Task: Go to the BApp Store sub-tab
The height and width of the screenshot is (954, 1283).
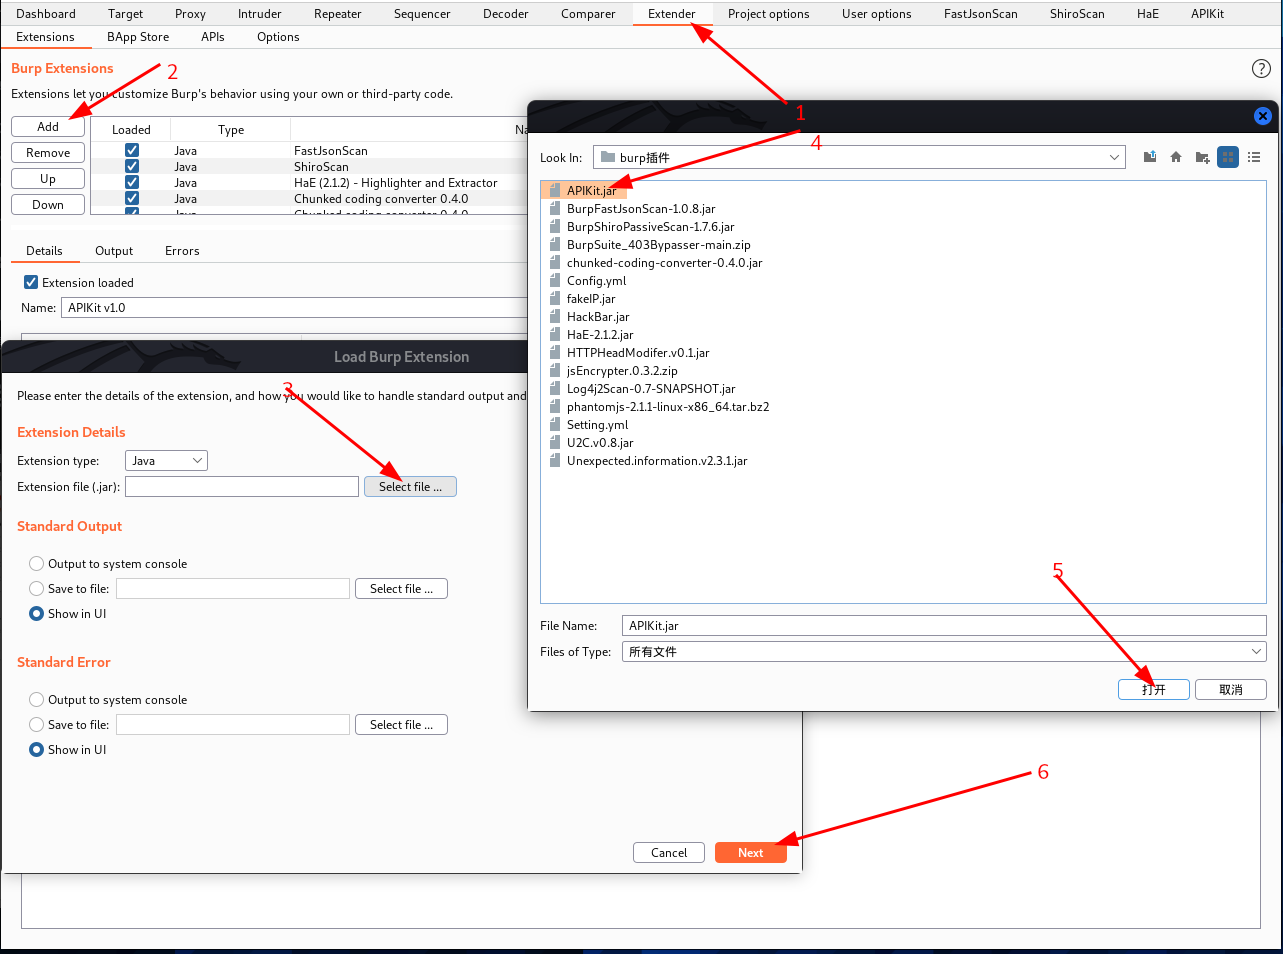Action: 138,37
